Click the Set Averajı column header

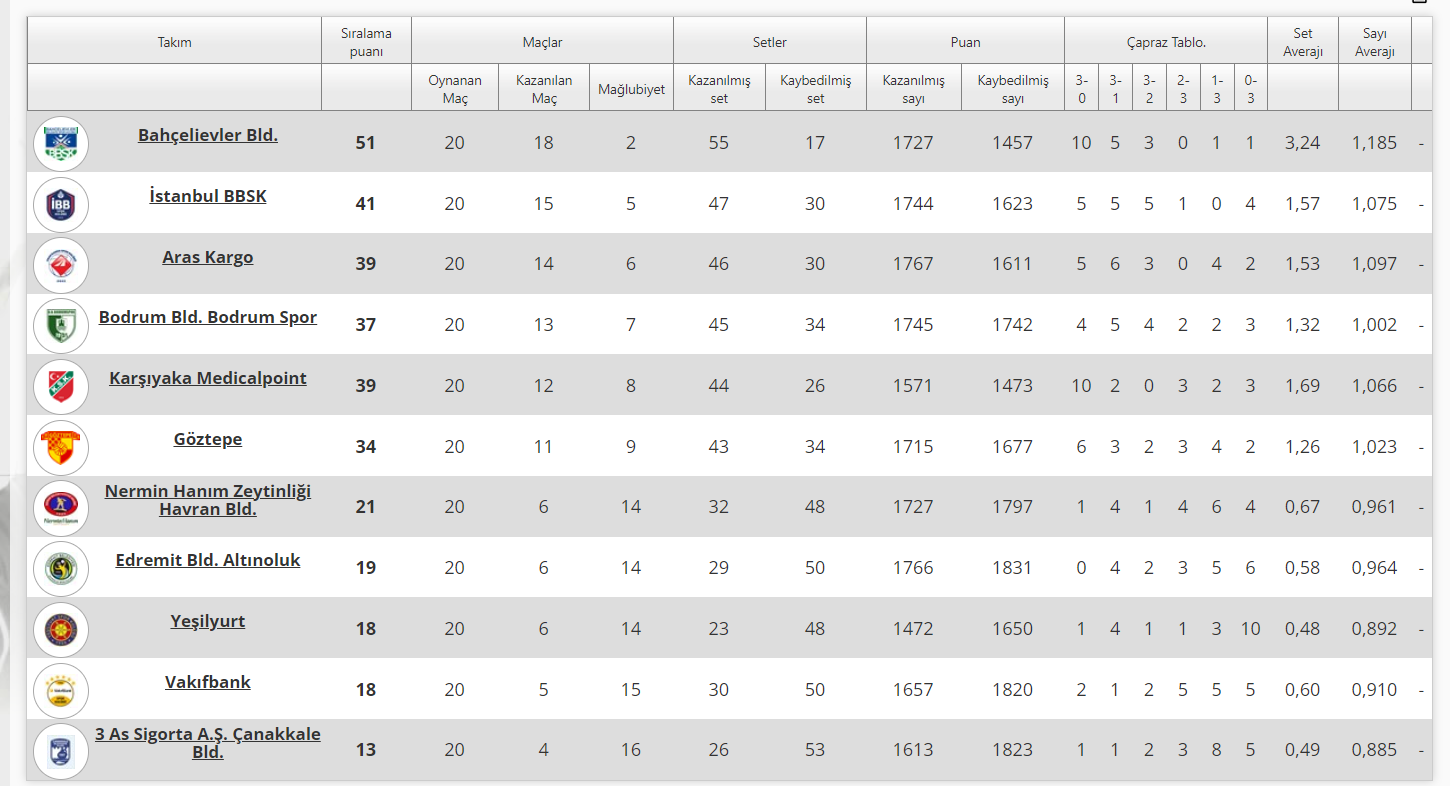pos(1303,42)
